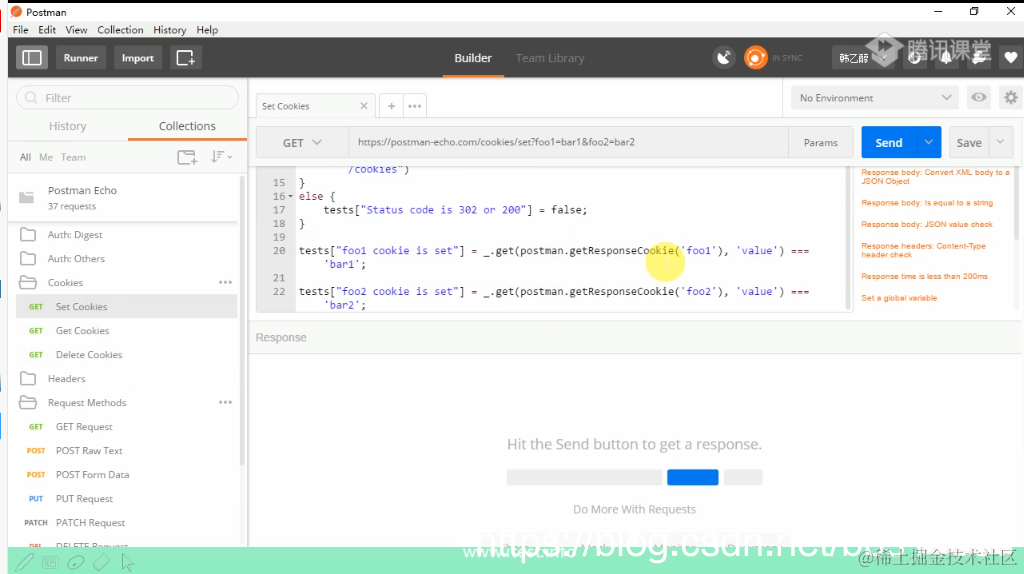Click the Import button
The width and height of the screenshot is (1024, 574).
pyautogui.click(x=138, y=57)
